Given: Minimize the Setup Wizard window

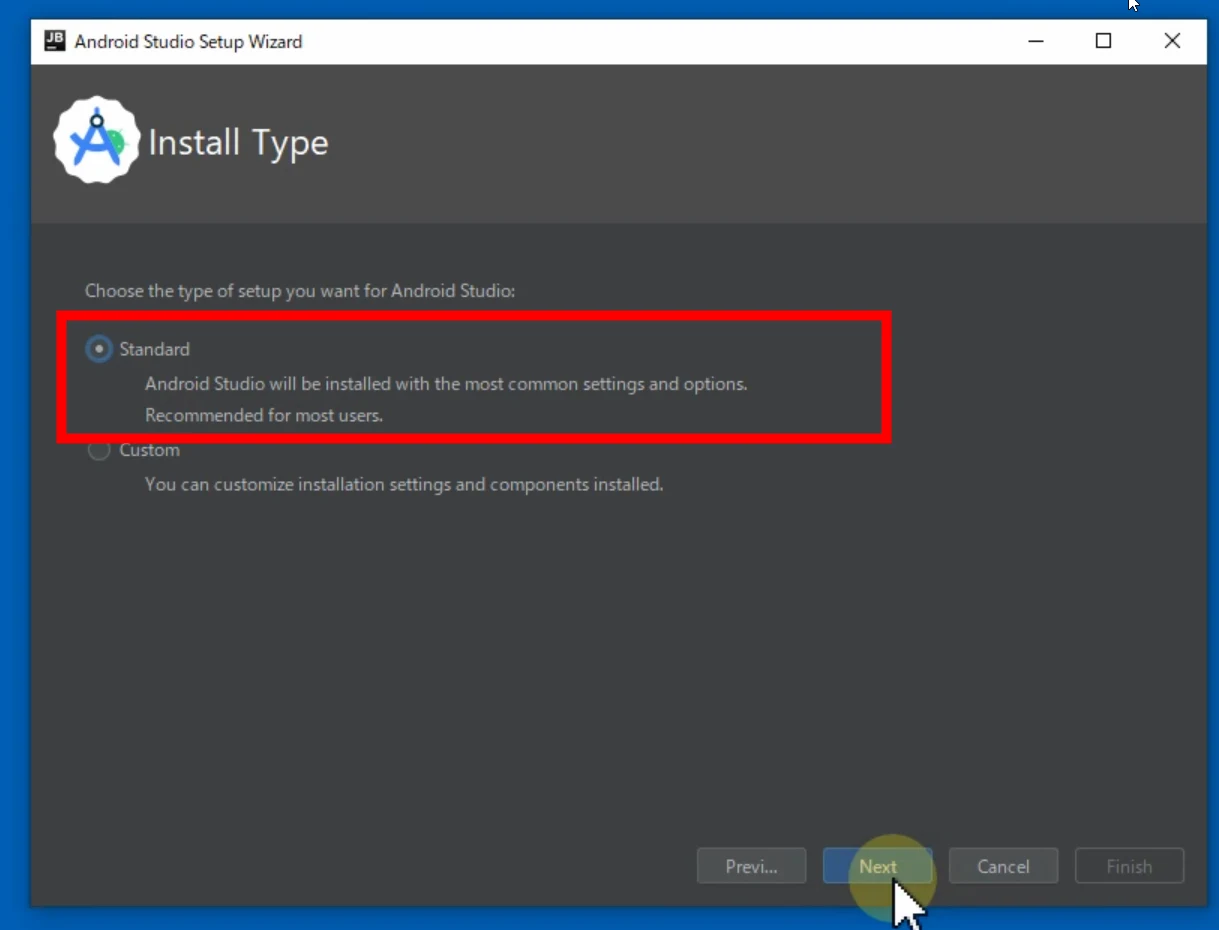Looking at the screenshot, I should (x=1035, y=41).
